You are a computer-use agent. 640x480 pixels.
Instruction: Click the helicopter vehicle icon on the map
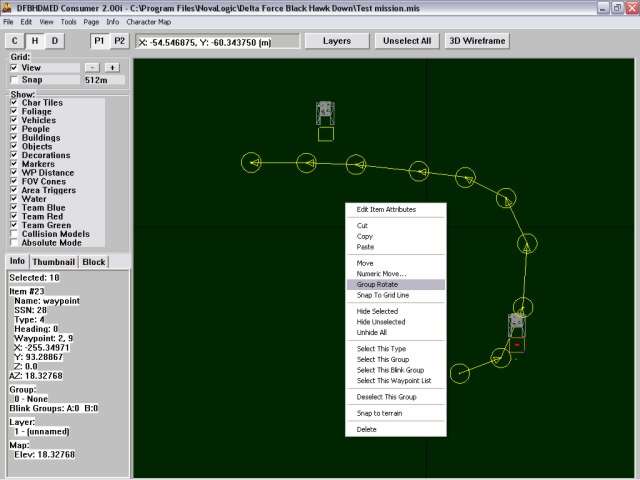[x=325, y=112]
